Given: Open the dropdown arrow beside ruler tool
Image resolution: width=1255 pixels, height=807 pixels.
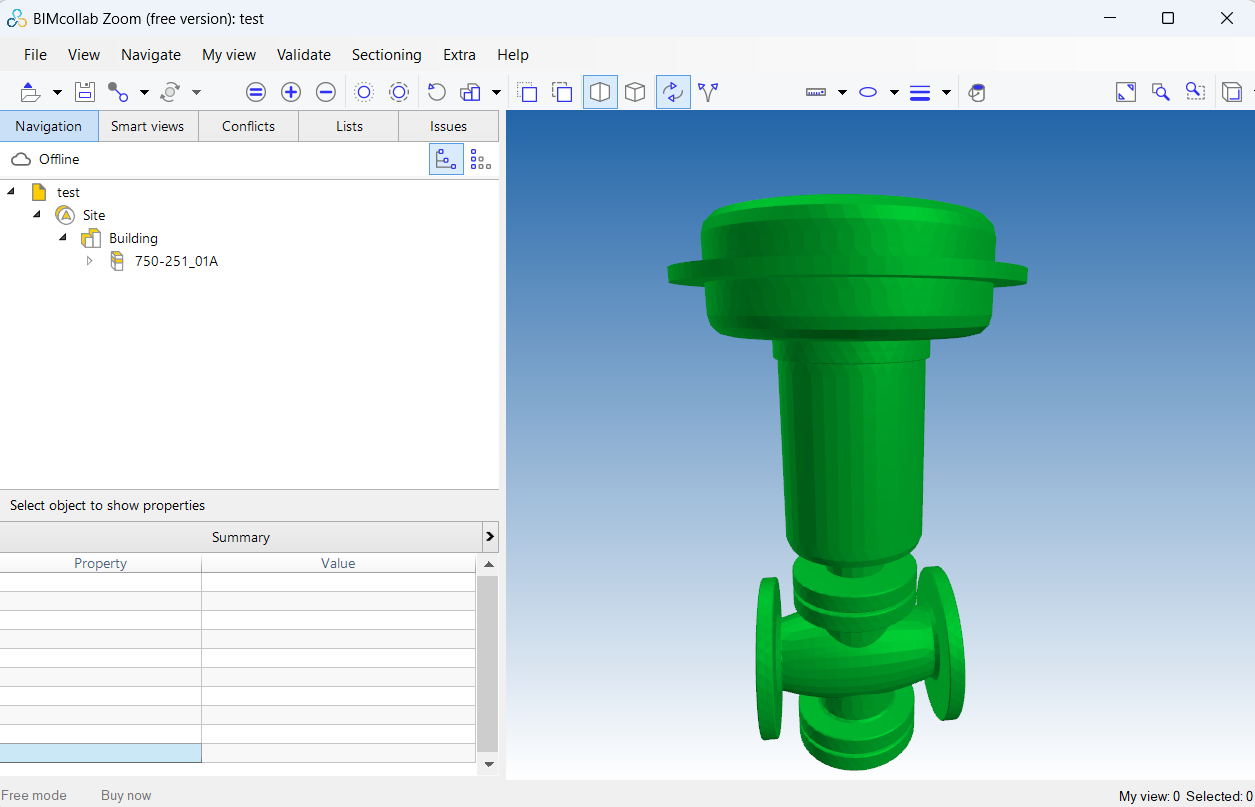Looking at the screenshot, I should [842, 93].
